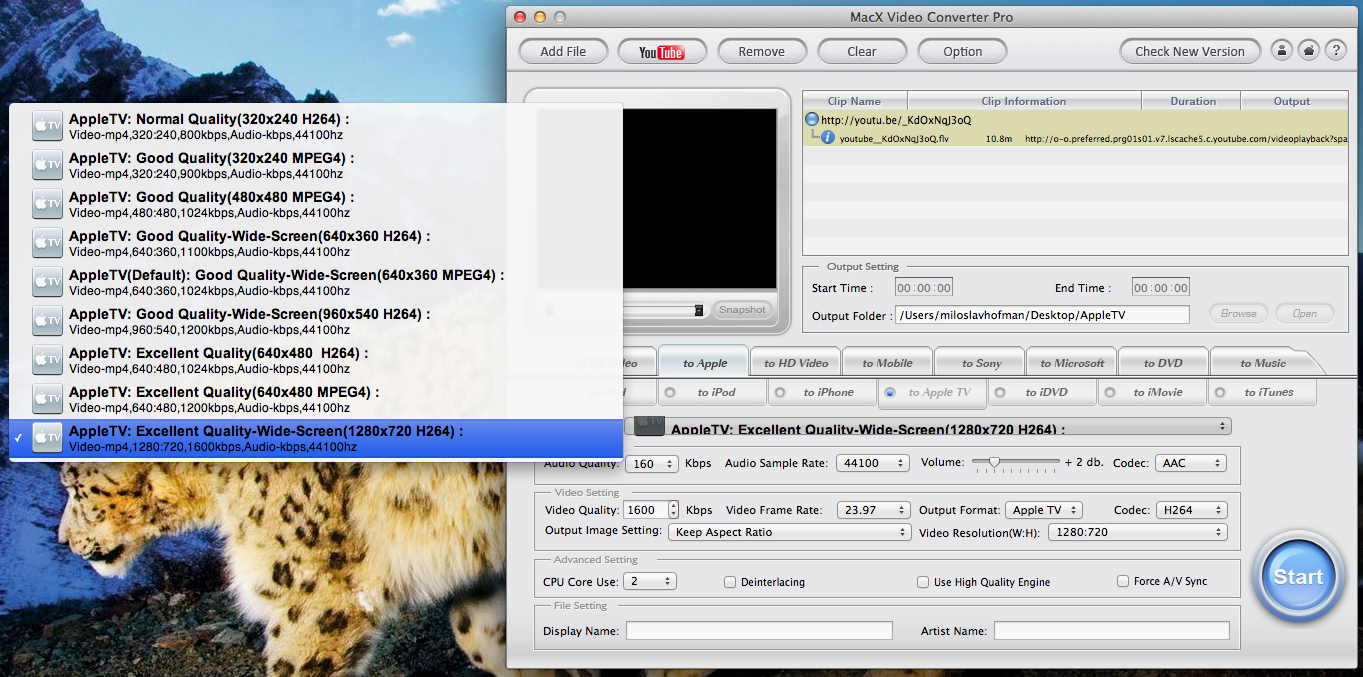Click the Start Time field

coord(923,288)
